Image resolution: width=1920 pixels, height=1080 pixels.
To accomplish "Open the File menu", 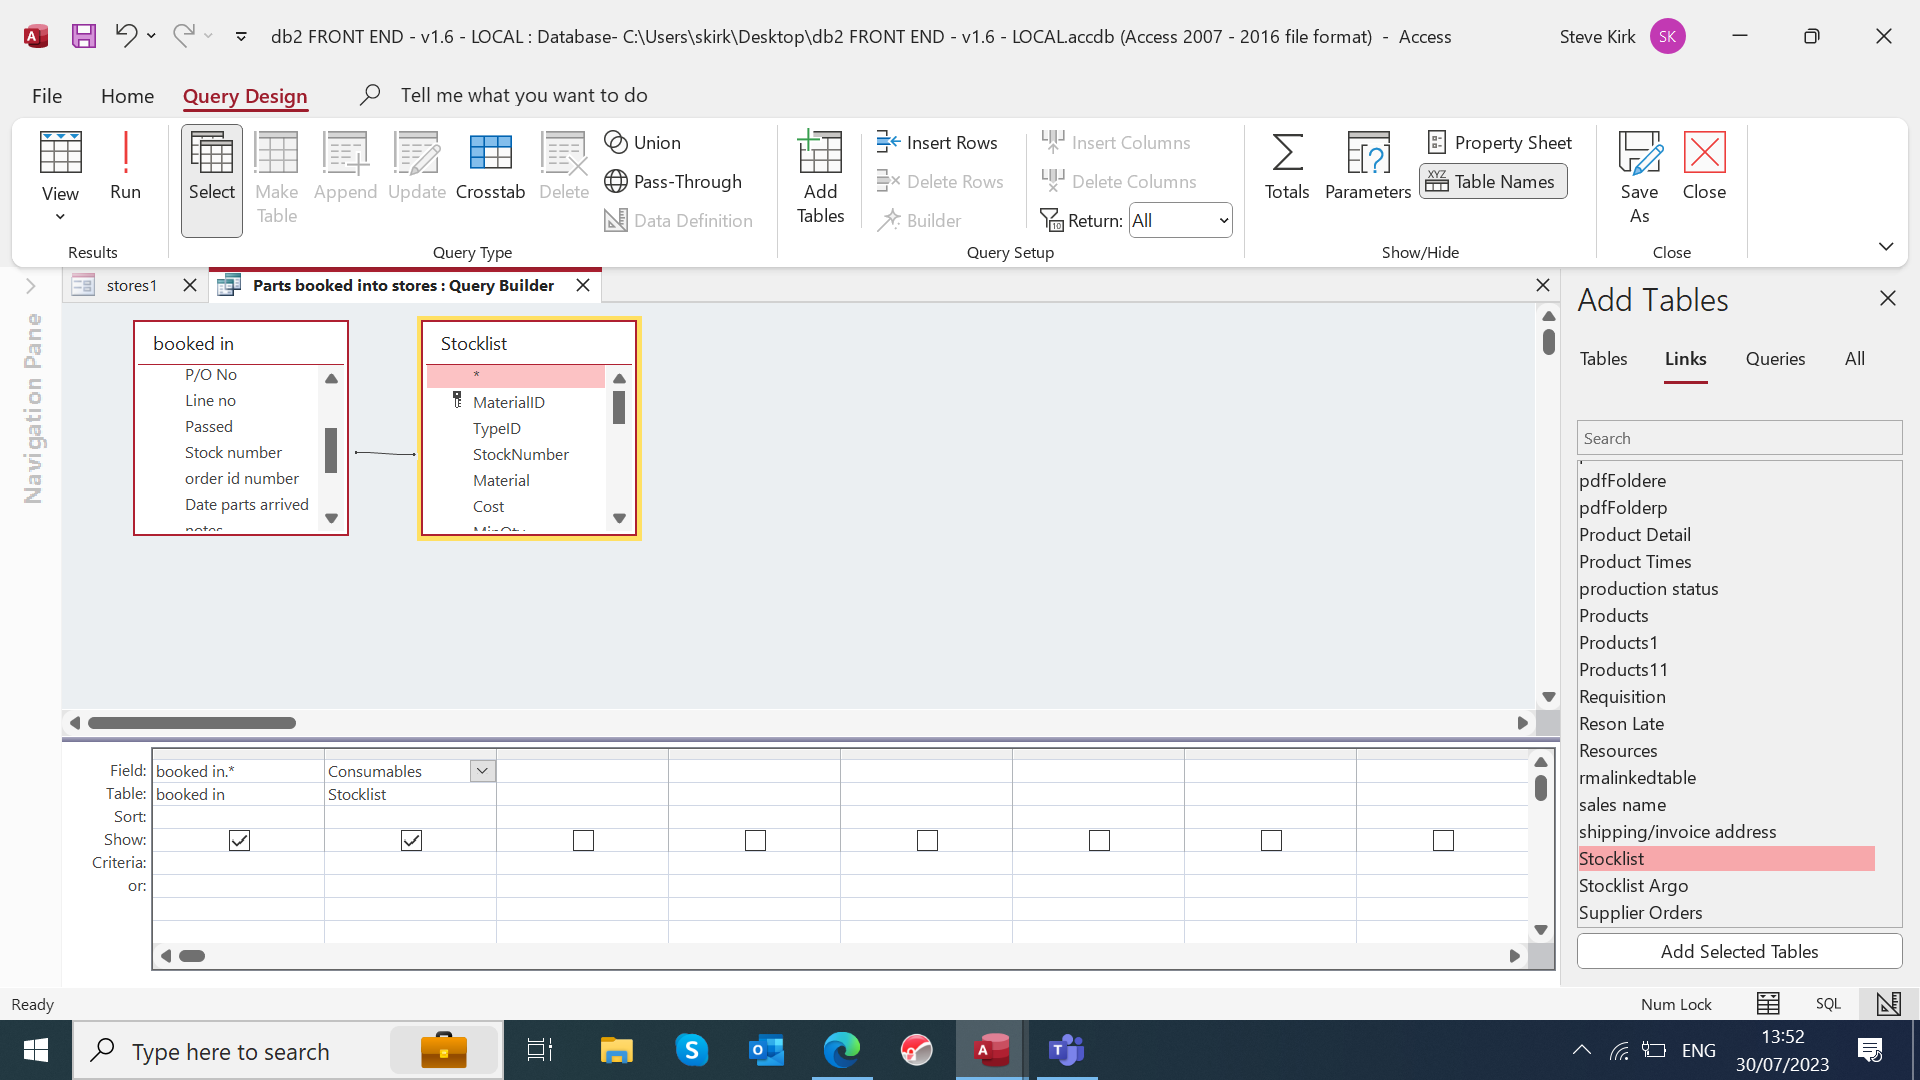I will (x=47, y=95).
